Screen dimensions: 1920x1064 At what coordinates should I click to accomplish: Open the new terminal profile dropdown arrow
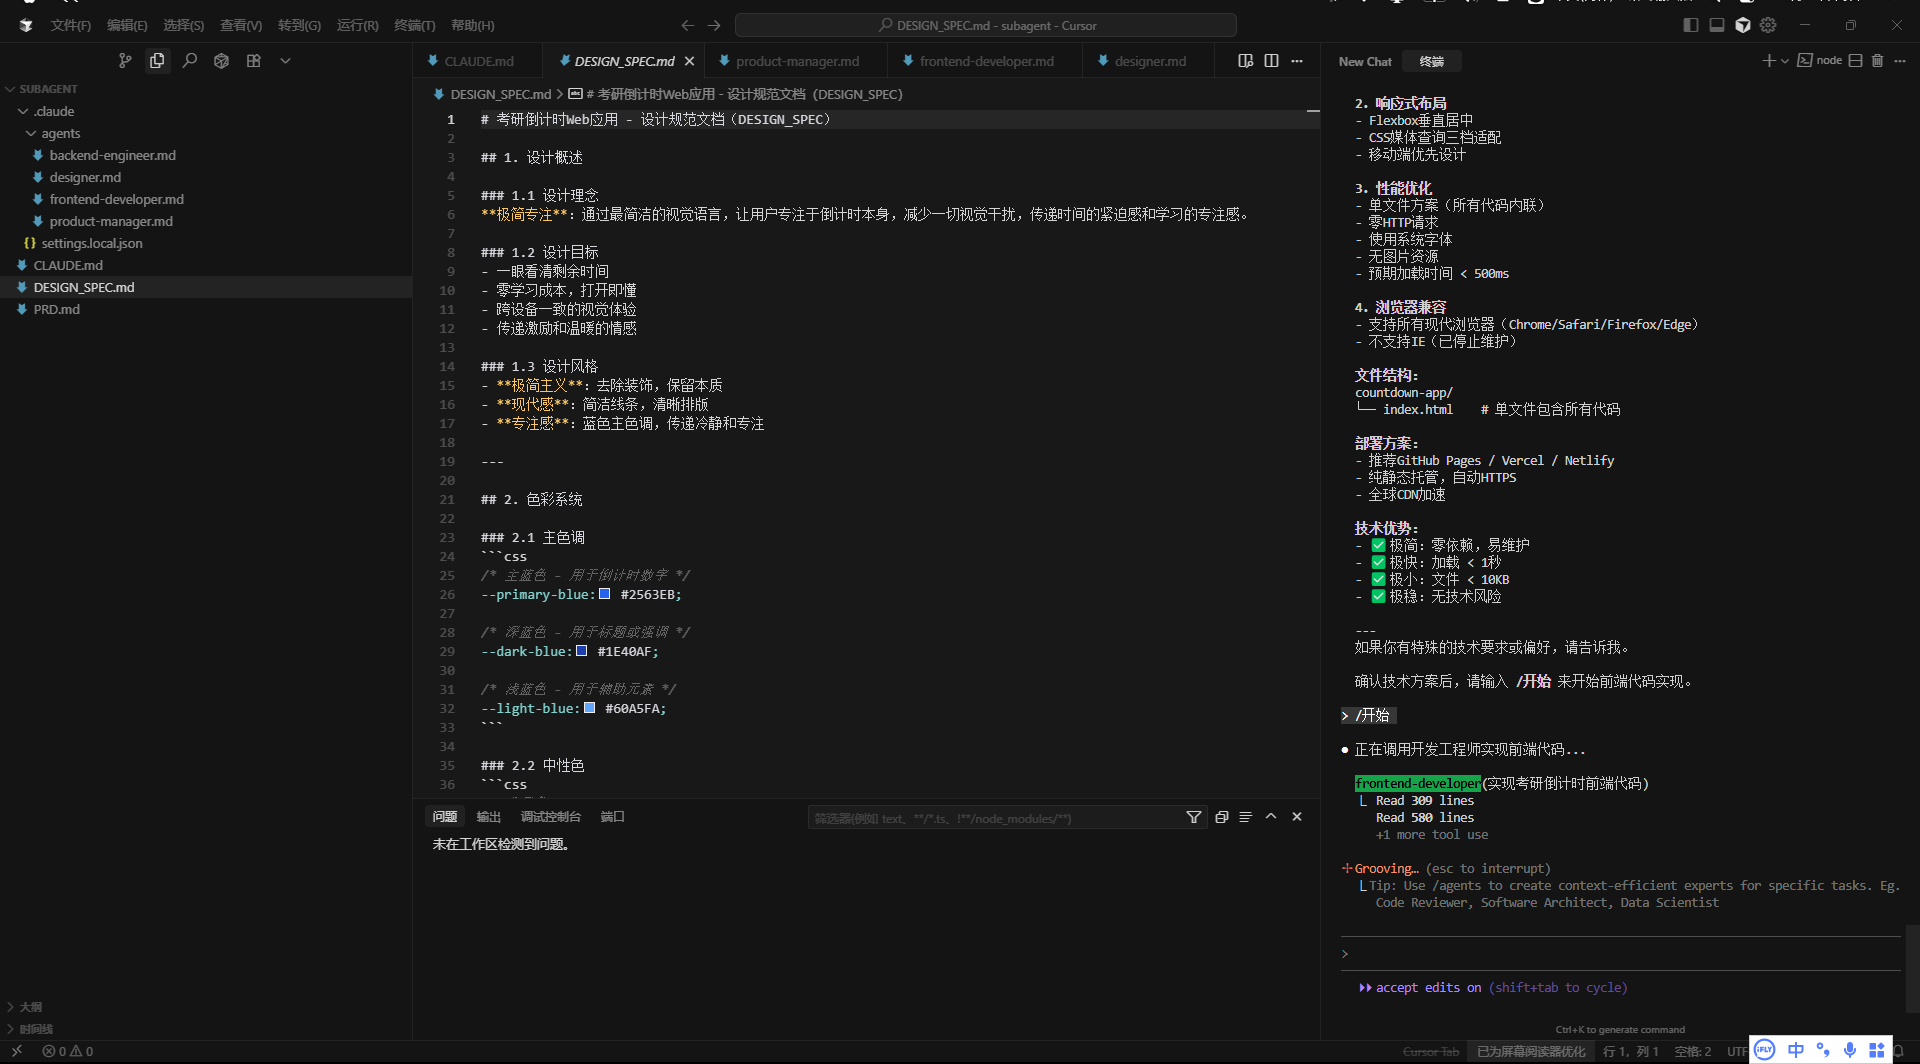point(1785,61)
